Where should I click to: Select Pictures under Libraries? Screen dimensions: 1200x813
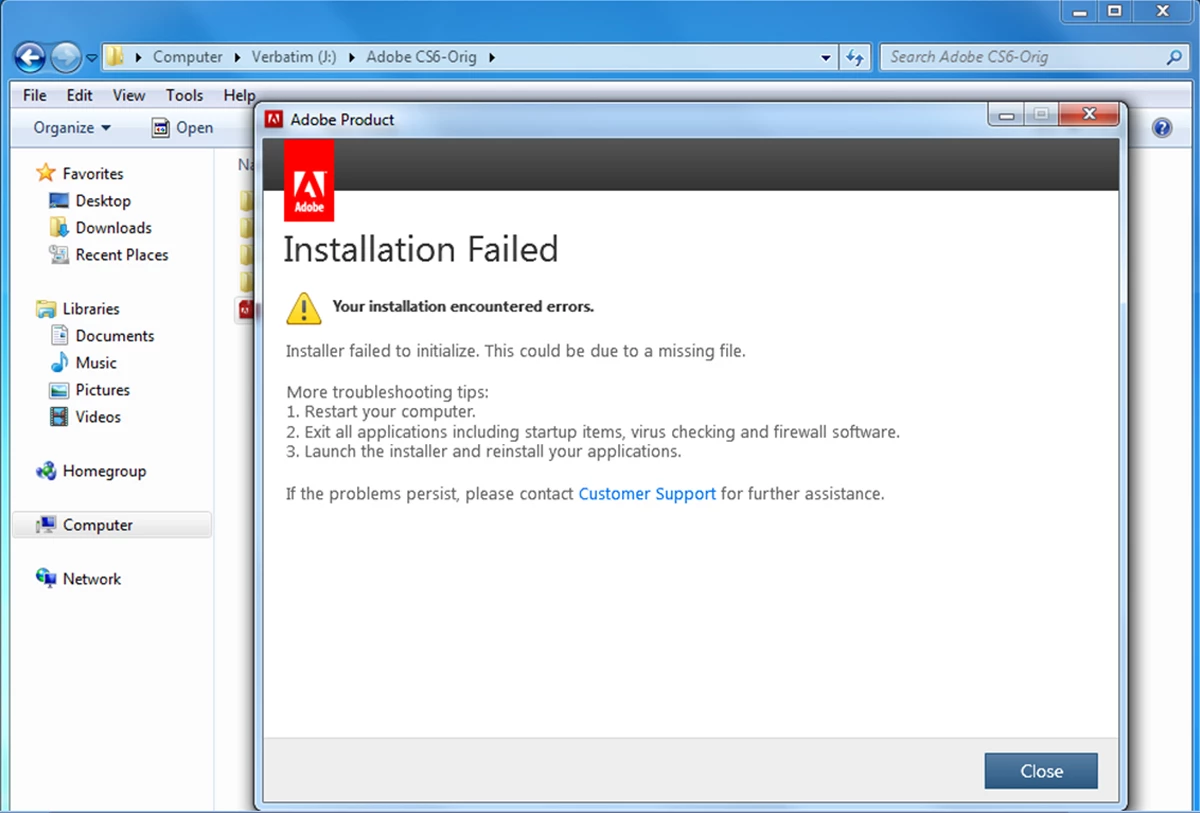(x=103, y=390)
